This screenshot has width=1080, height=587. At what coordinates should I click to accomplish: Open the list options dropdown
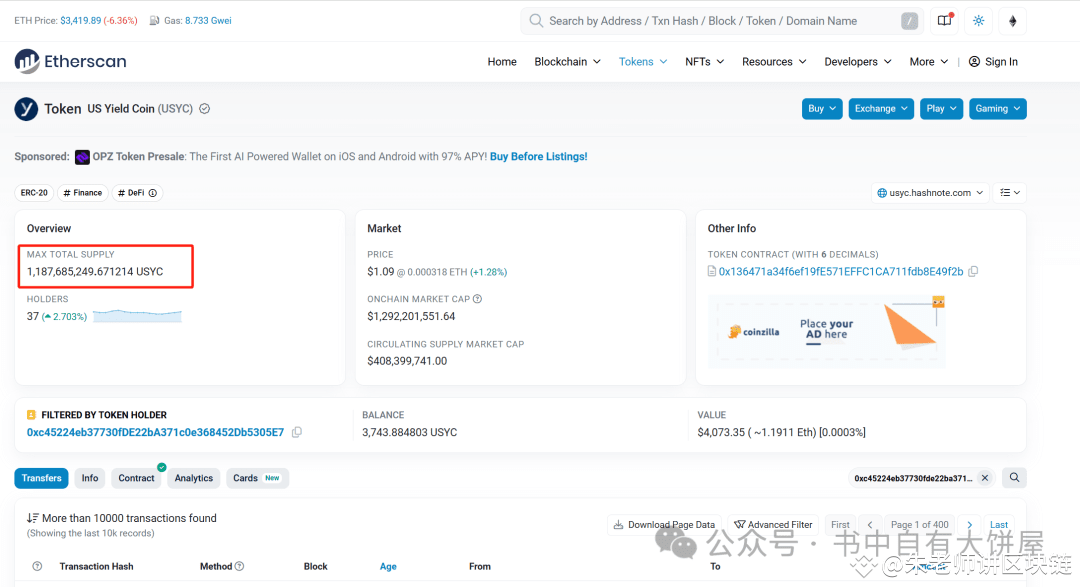coord(1010,193)
